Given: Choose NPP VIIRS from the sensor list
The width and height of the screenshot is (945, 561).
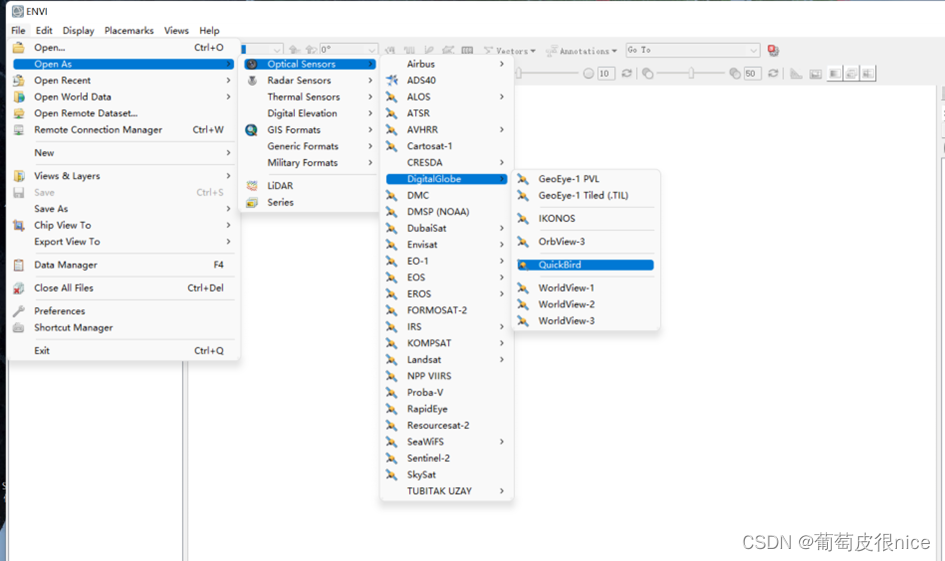Looking at the screenshot, I should click(429, 376).
